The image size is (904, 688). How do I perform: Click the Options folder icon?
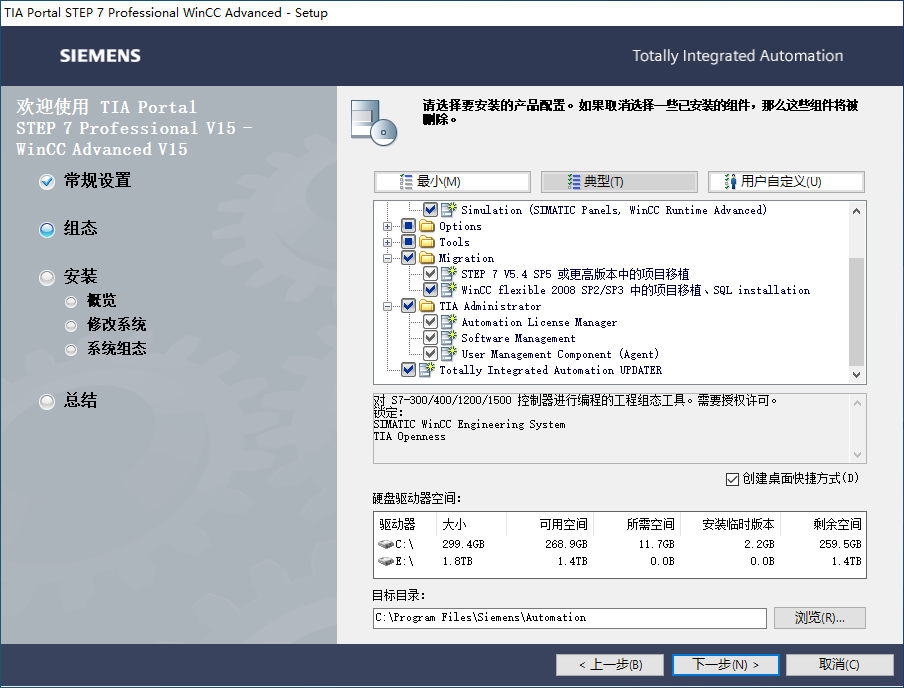click(x=427, y=225)
